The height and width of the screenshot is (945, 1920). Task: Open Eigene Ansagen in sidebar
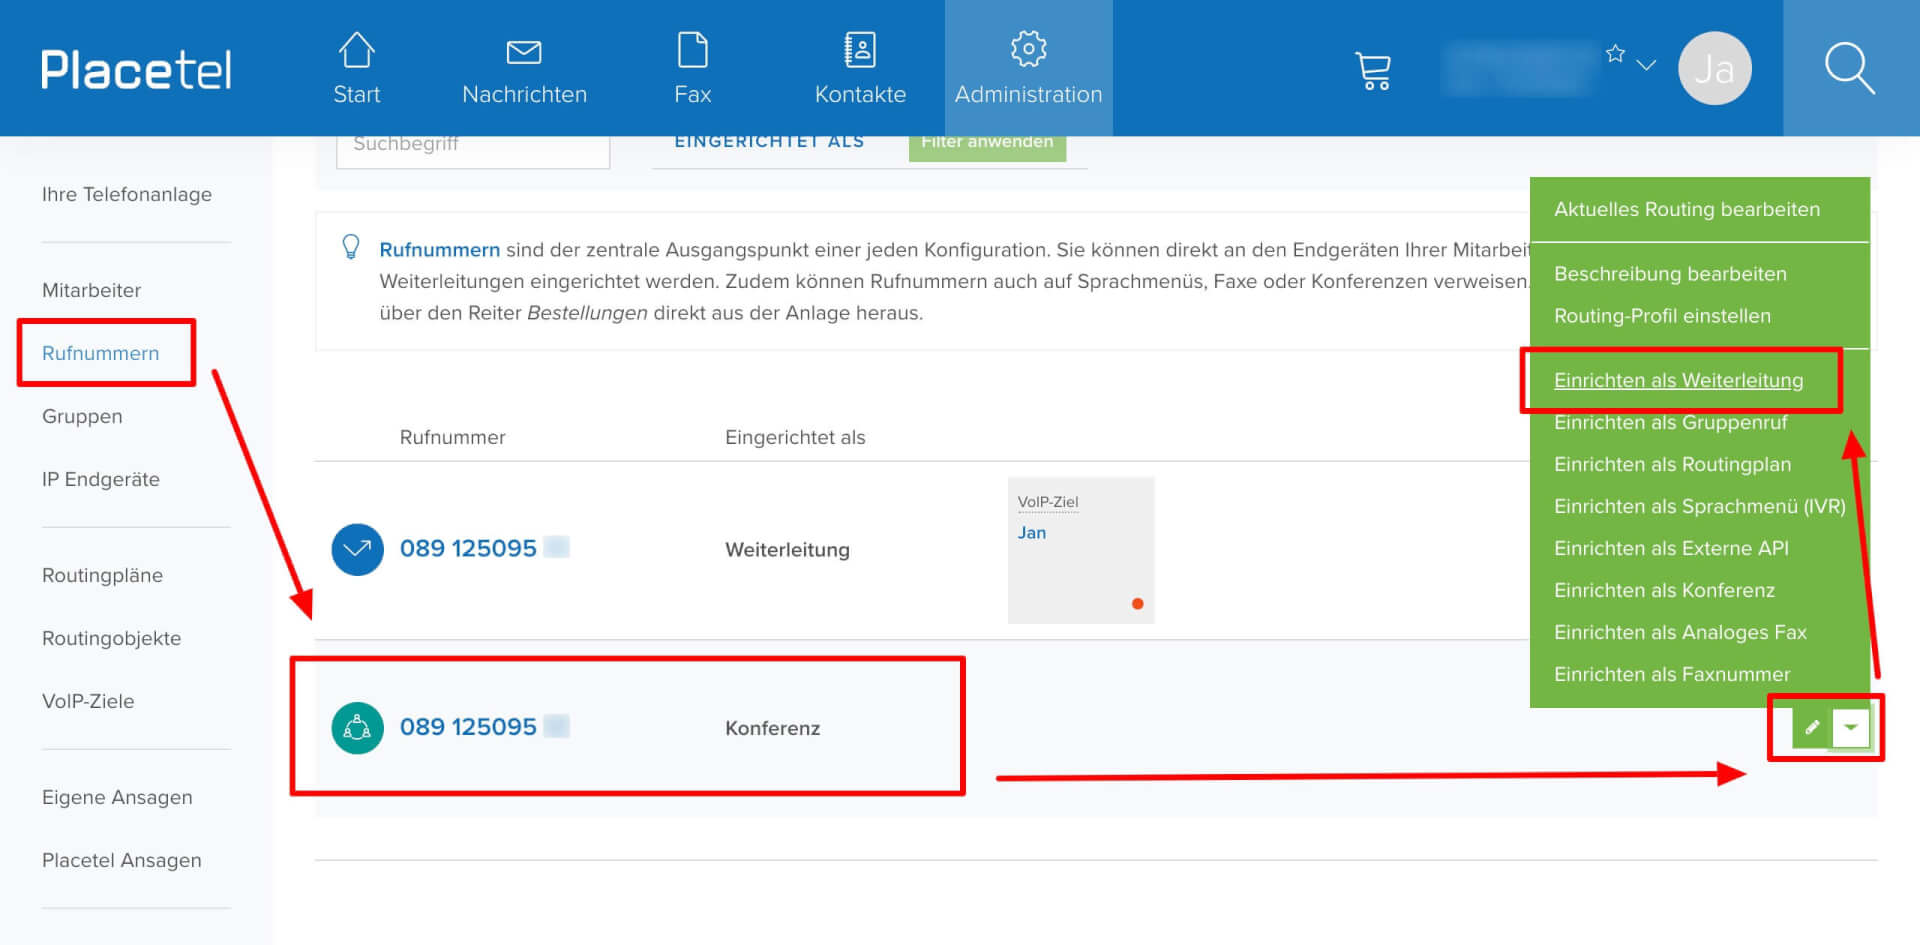(x=117, y=797)
